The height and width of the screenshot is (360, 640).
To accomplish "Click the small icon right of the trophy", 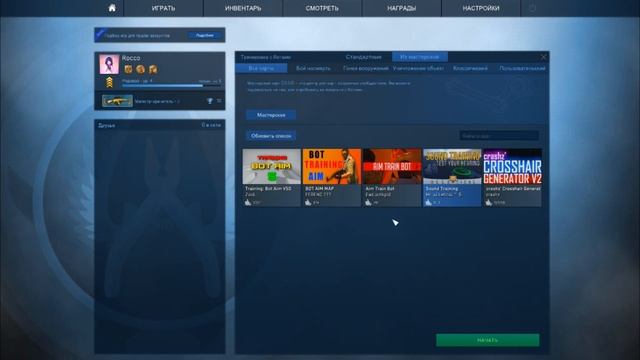I will point(219,101).
